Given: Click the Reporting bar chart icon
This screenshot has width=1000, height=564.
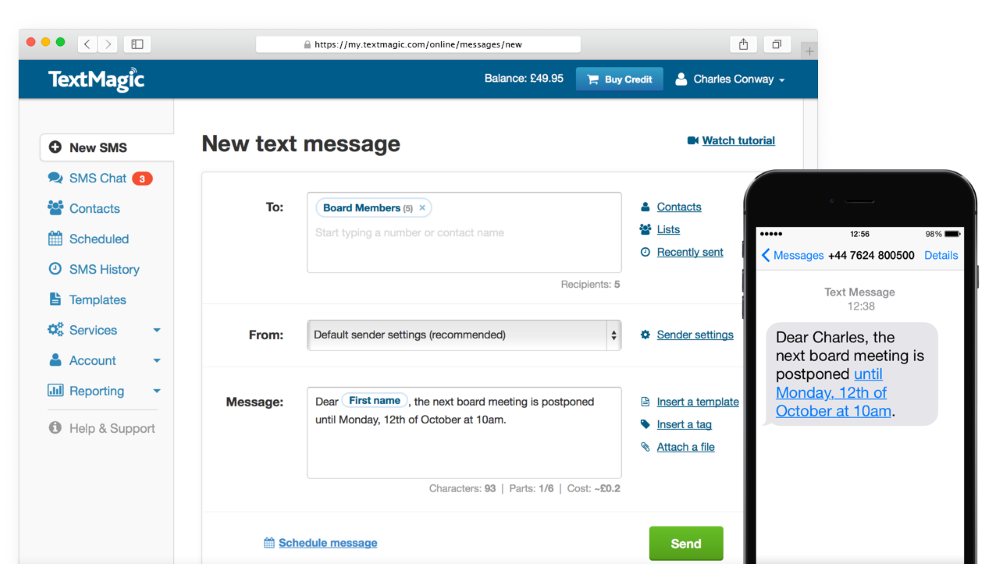Looking at the screenshot, I should (55, 390).
